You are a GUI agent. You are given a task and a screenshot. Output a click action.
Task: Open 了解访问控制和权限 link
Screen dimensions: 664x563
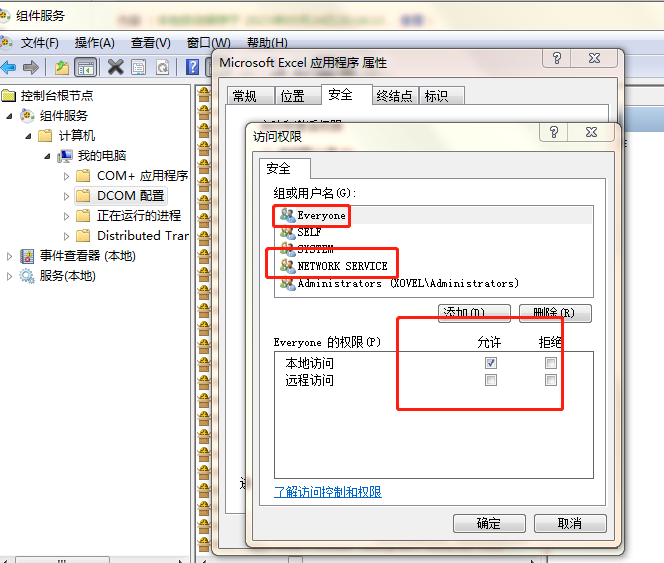[328, 492]
